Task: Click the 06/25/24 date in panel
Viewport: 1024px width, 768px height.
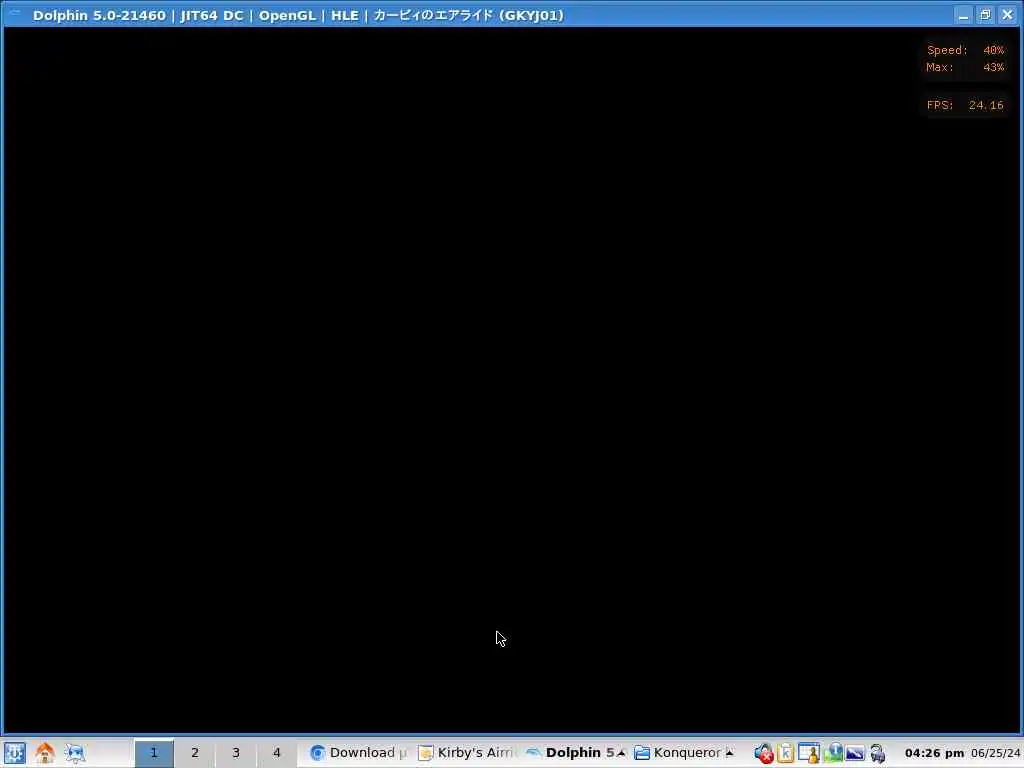Action: point(995,753)
